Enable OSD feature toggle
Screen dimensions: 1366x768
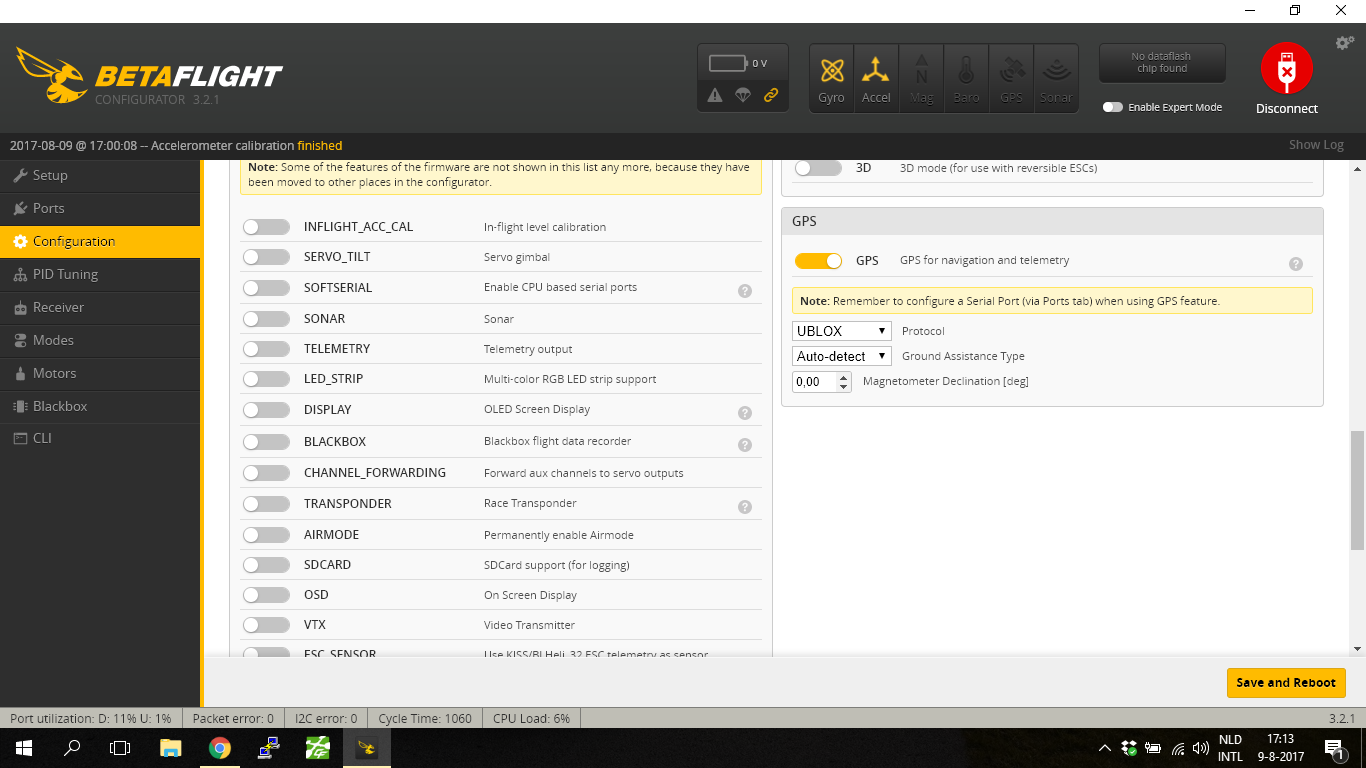[266, 595]
